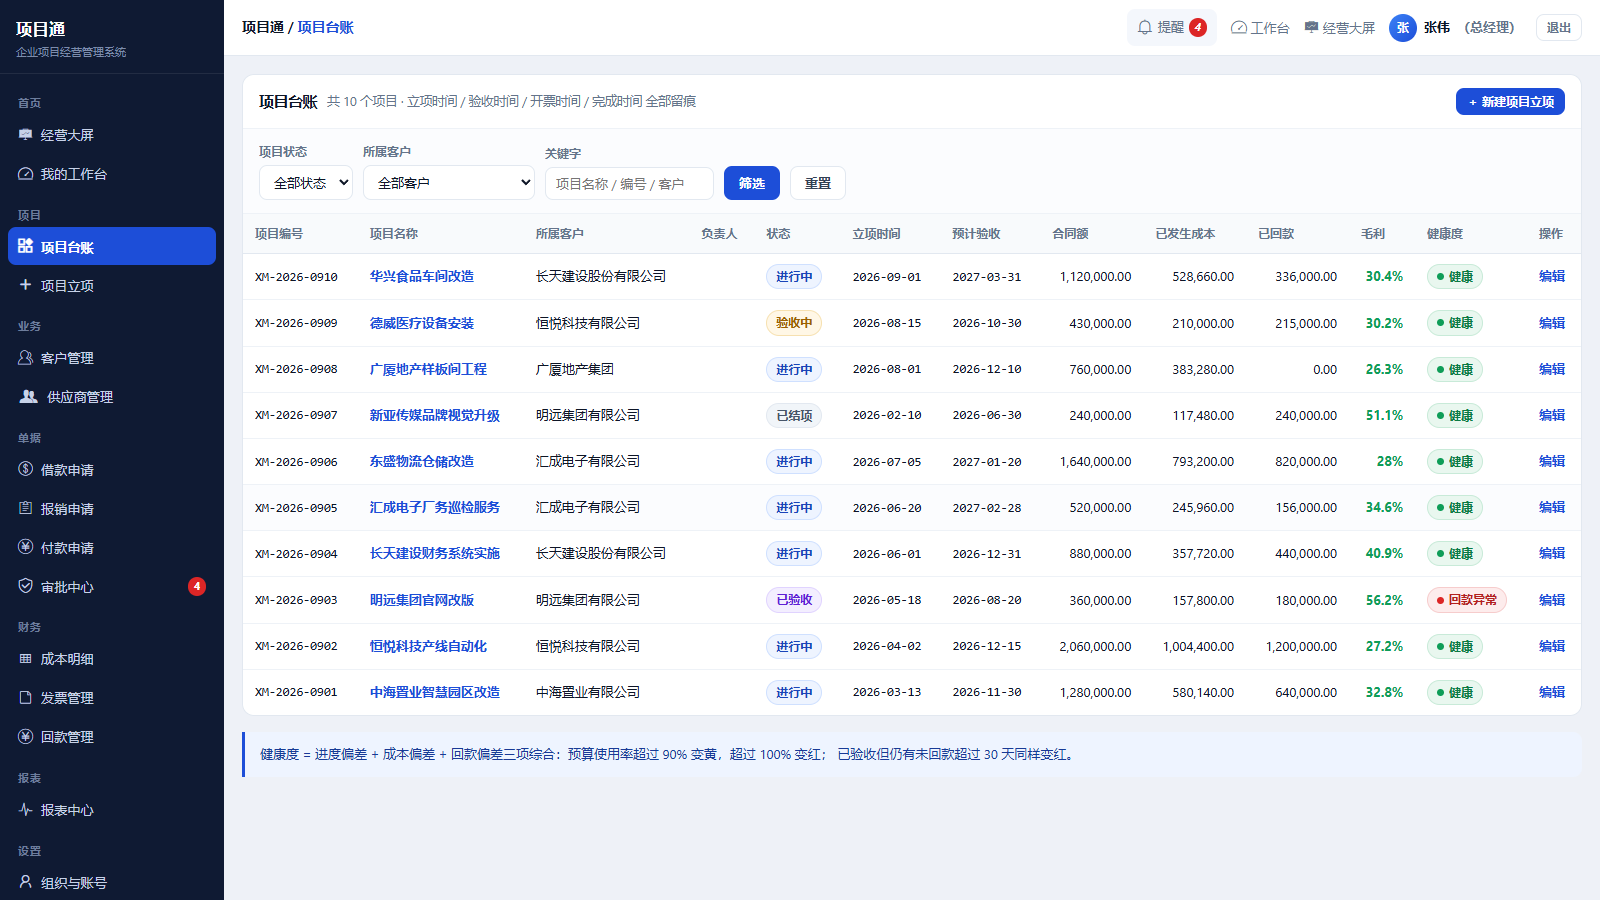Click the red badge on 审批中心
Screen dimensions: 1600x900
(x=197, y=587)
